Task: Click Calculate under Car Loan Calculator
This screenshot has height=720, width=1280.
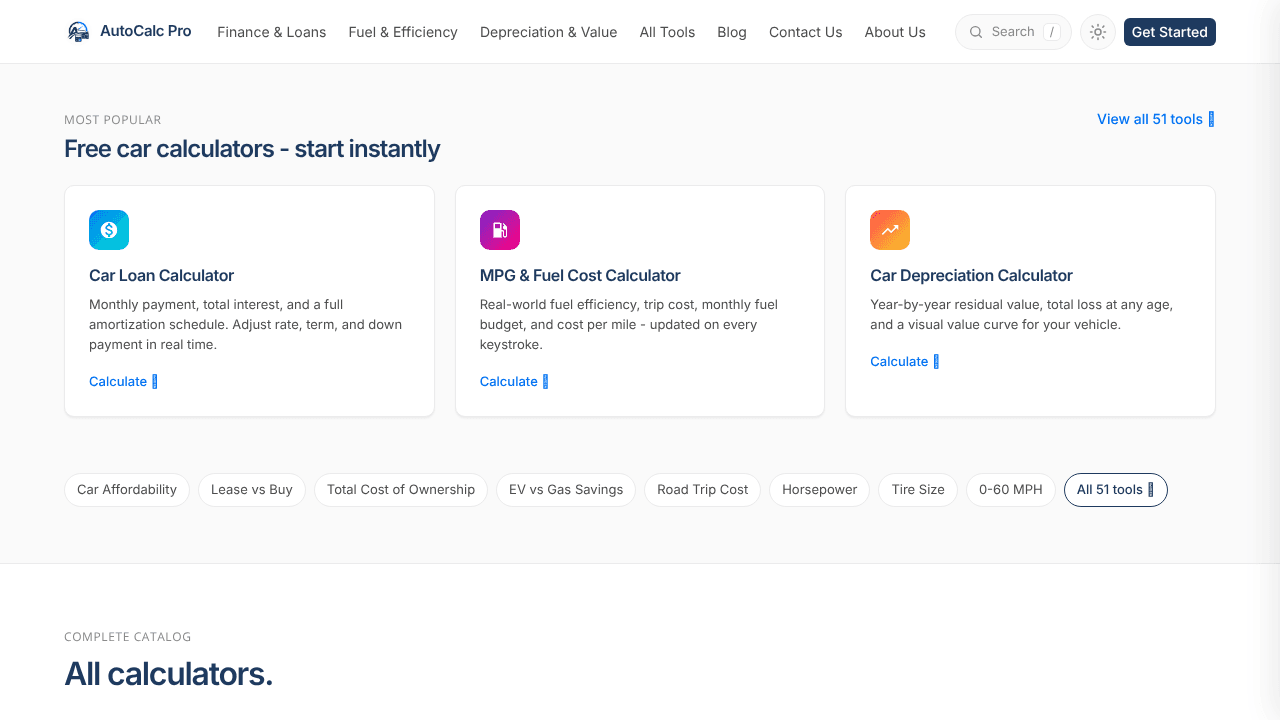Action: click(x=123, y=381)
